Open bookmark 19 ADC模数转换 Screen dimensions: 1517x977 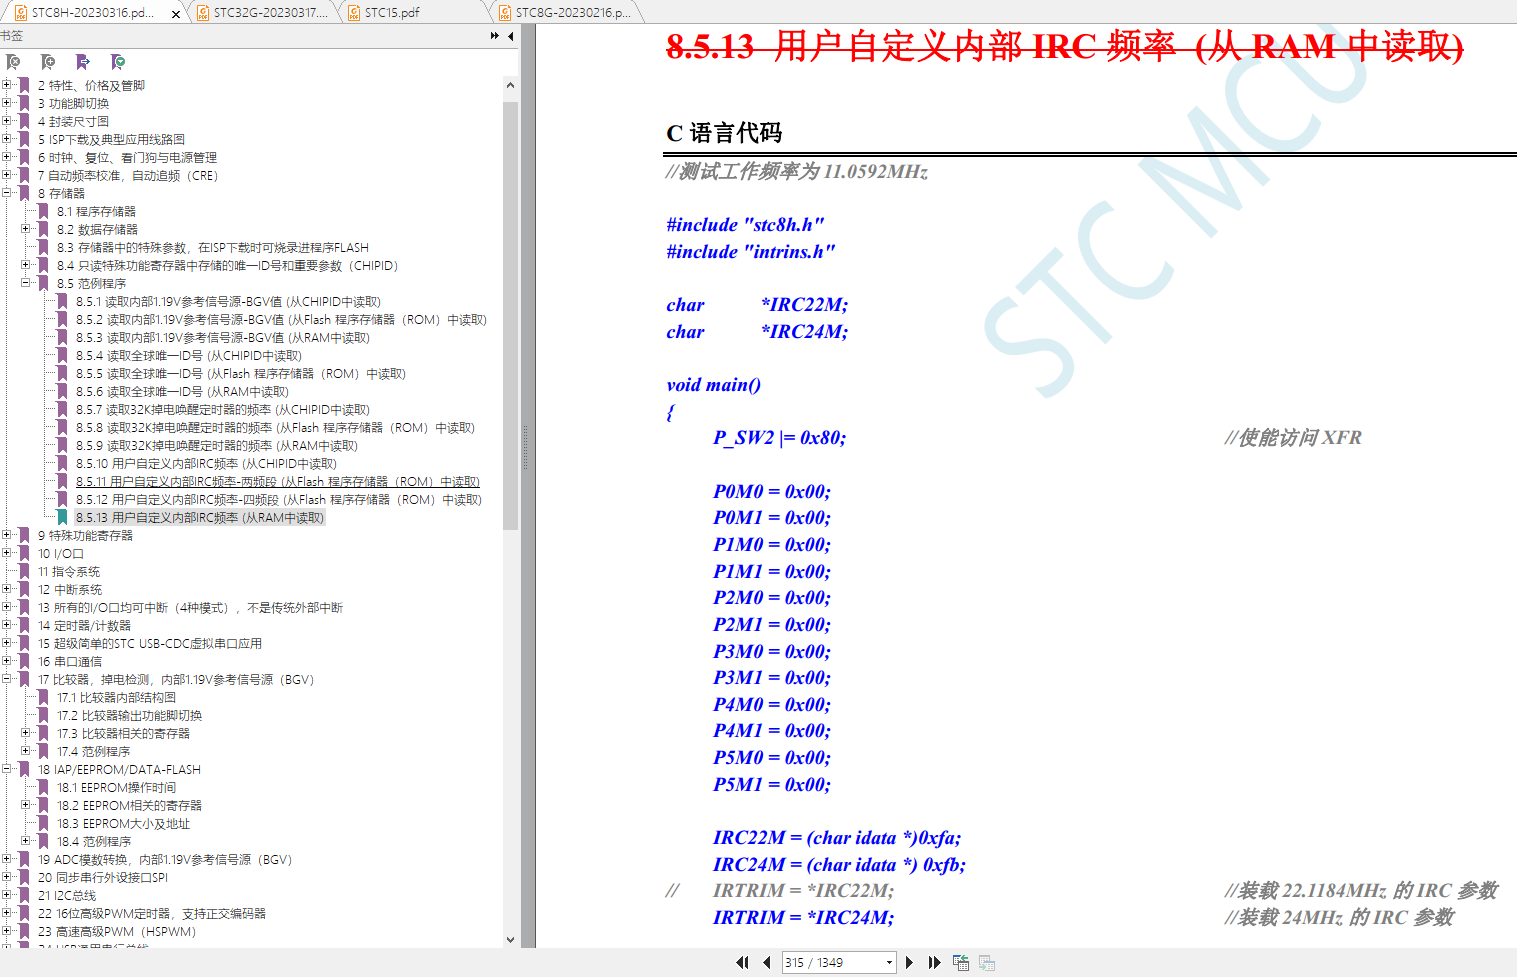click(165, 860)
